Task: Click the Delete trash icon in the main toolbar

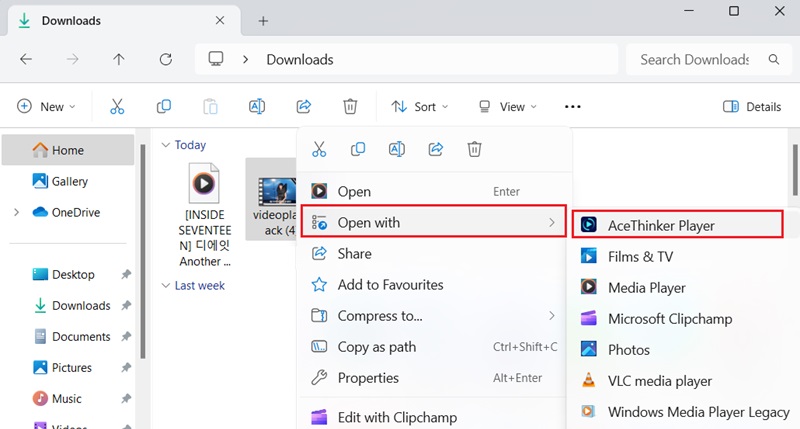Action: coord(350,107)
